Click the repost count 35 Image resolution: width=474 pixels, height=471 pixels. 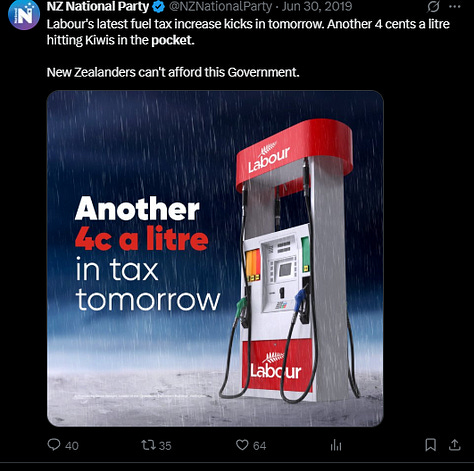coord(165,446)
